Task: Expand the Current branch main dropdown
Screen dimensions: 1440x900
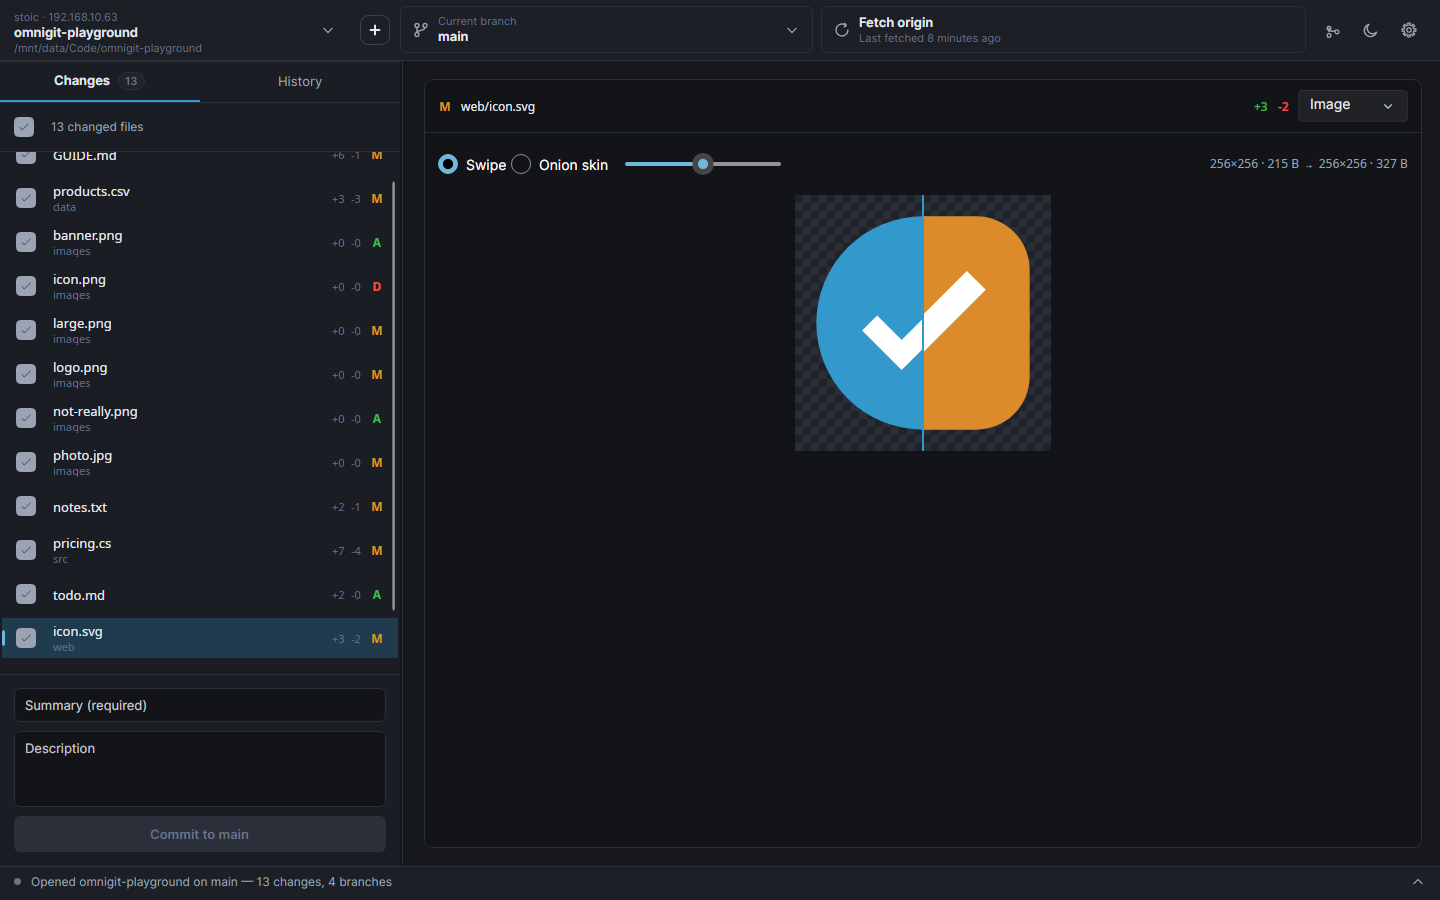Action: tap(606, 30)
